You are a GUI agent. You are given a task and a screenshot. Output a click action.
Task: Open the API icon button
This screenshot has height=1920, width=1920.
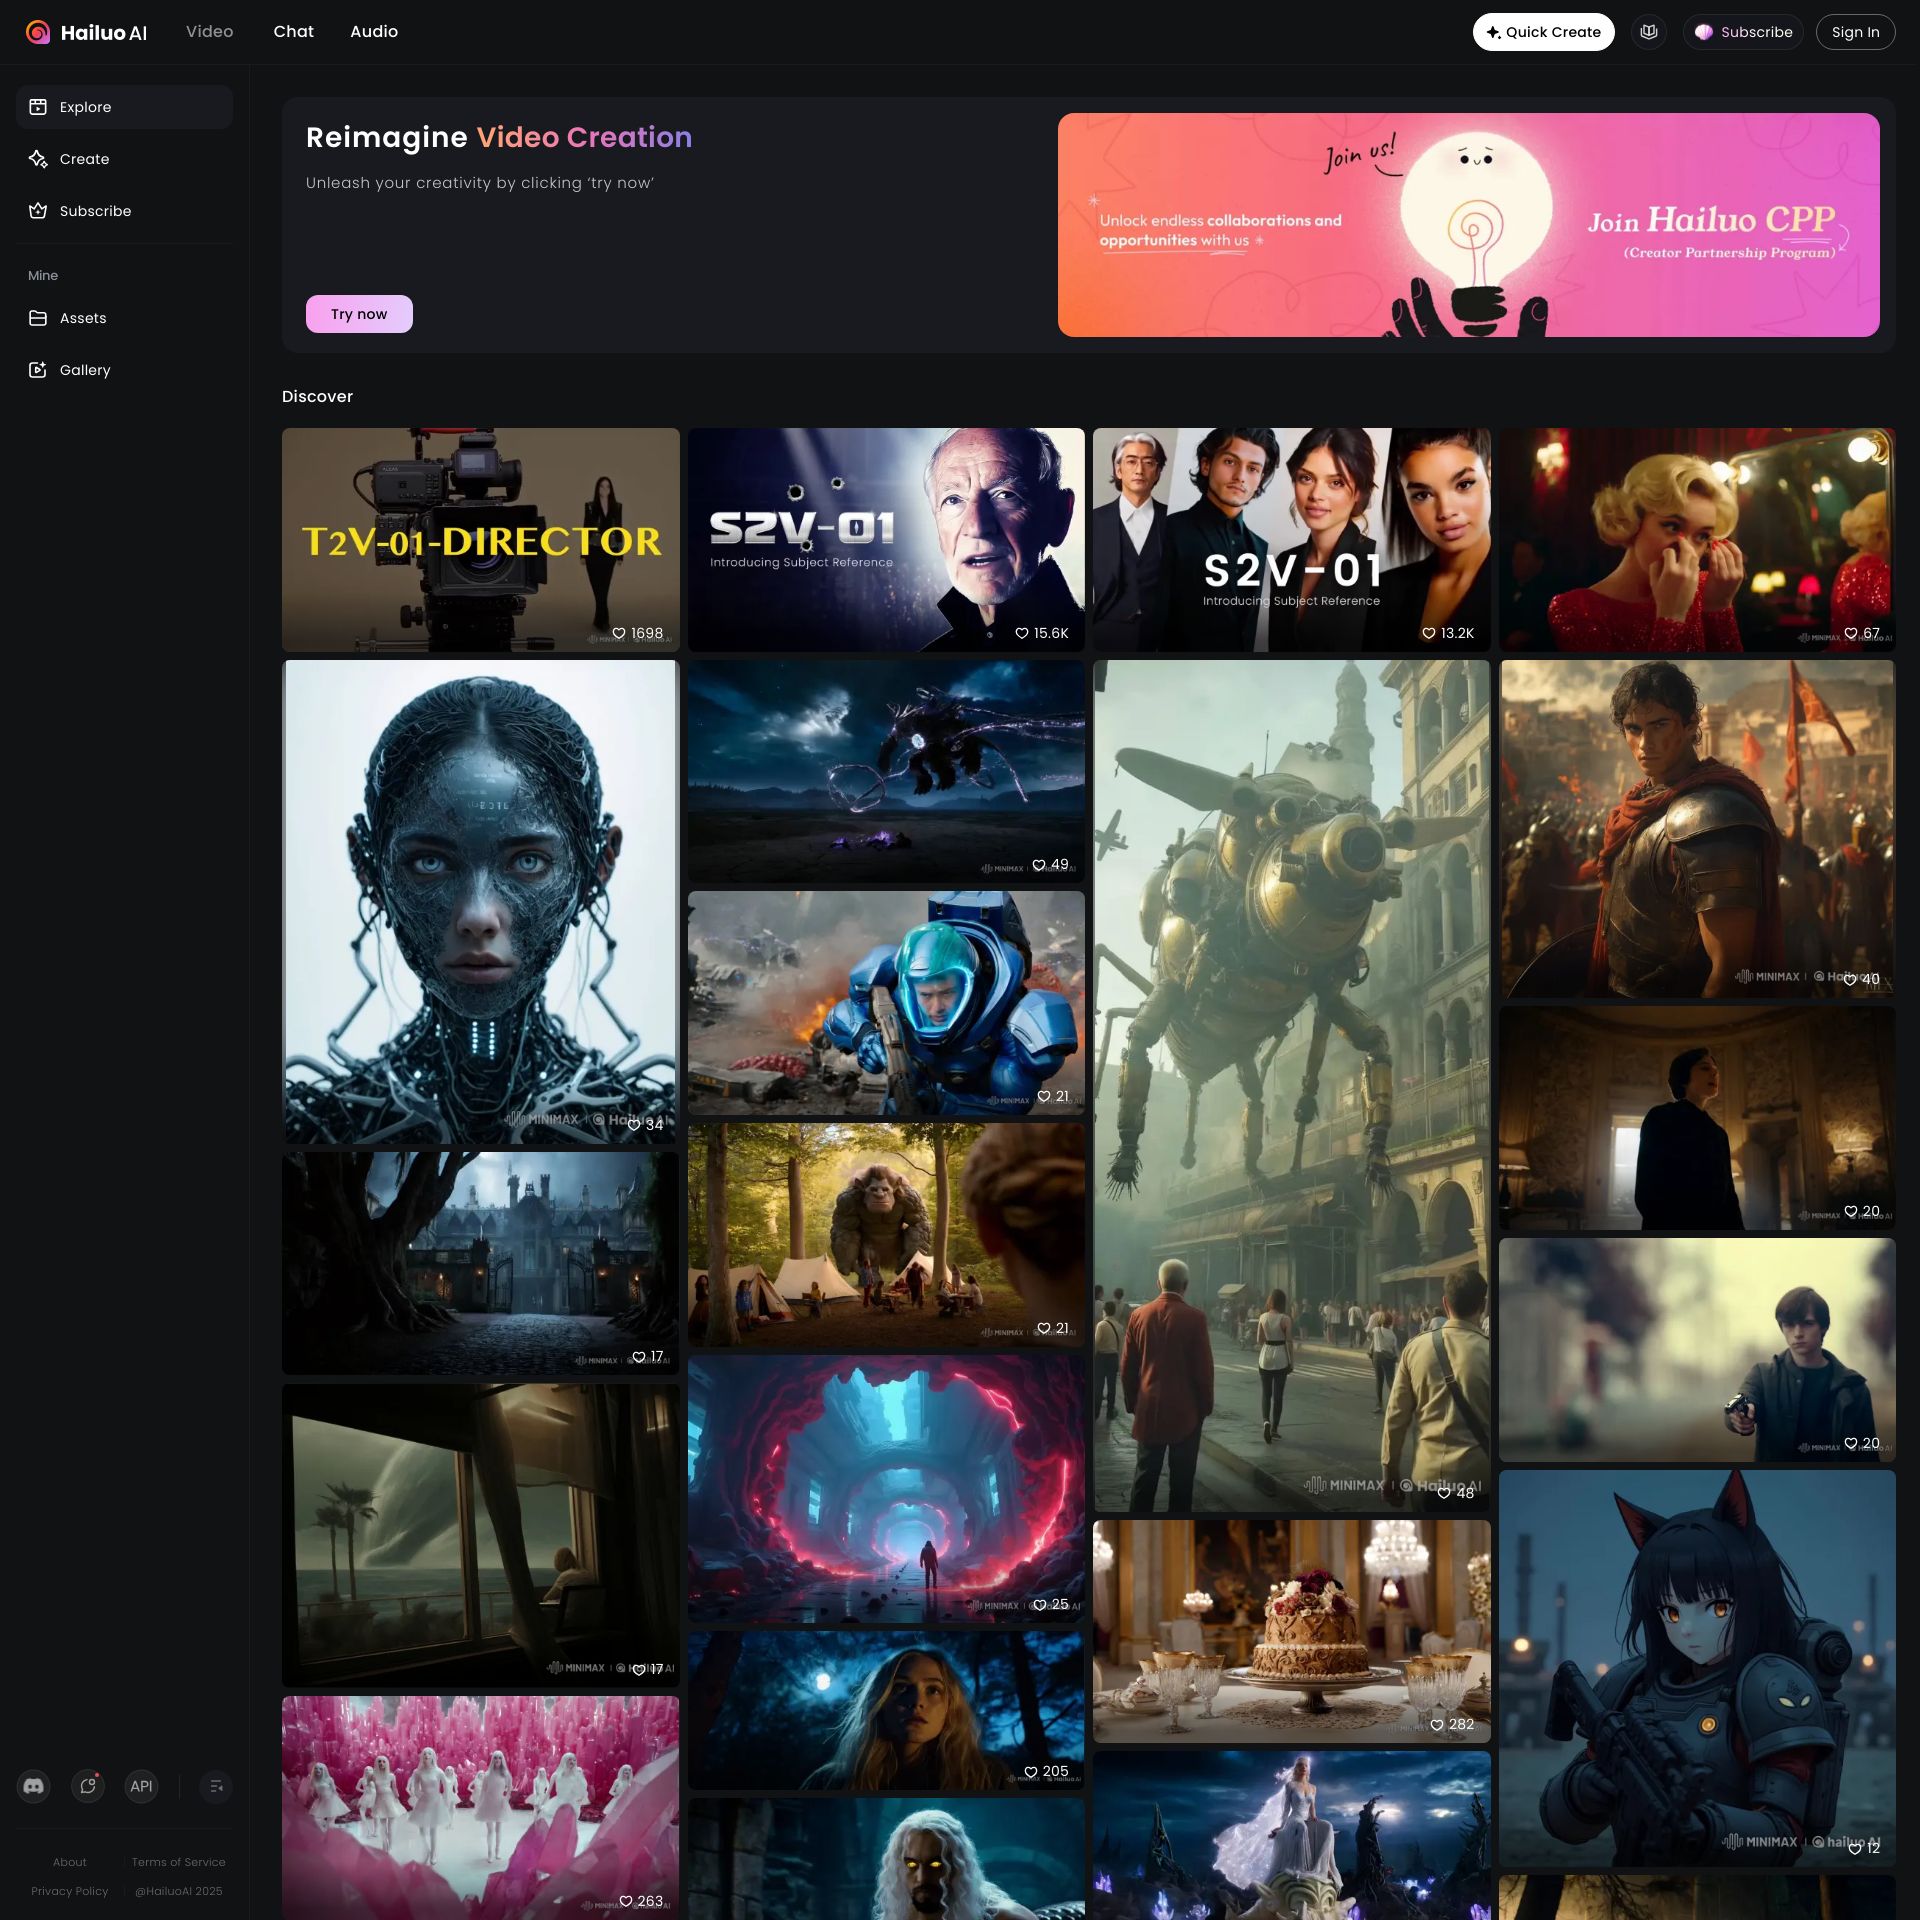(x=142, y=1786)
